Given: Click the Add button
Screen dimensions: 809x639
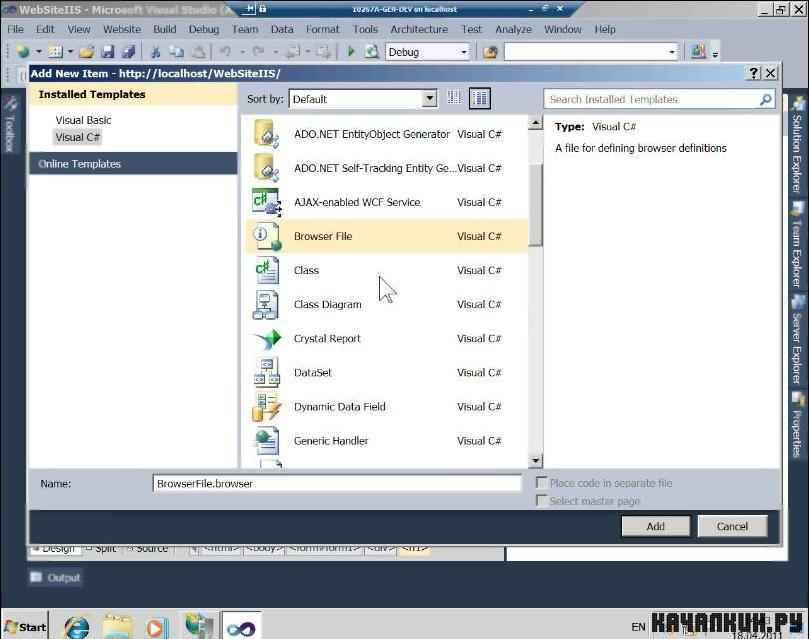Looking at the screenshot, I should (655, 526).
